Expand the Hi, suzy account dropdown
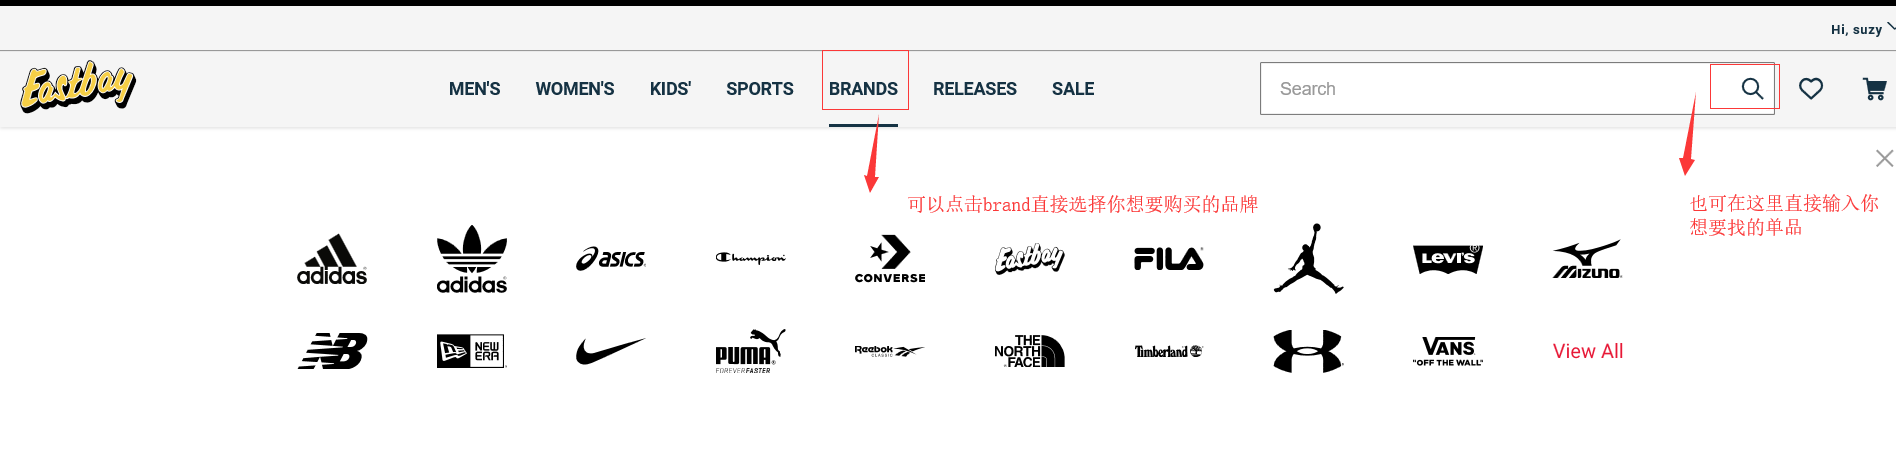 (1862, 29)
